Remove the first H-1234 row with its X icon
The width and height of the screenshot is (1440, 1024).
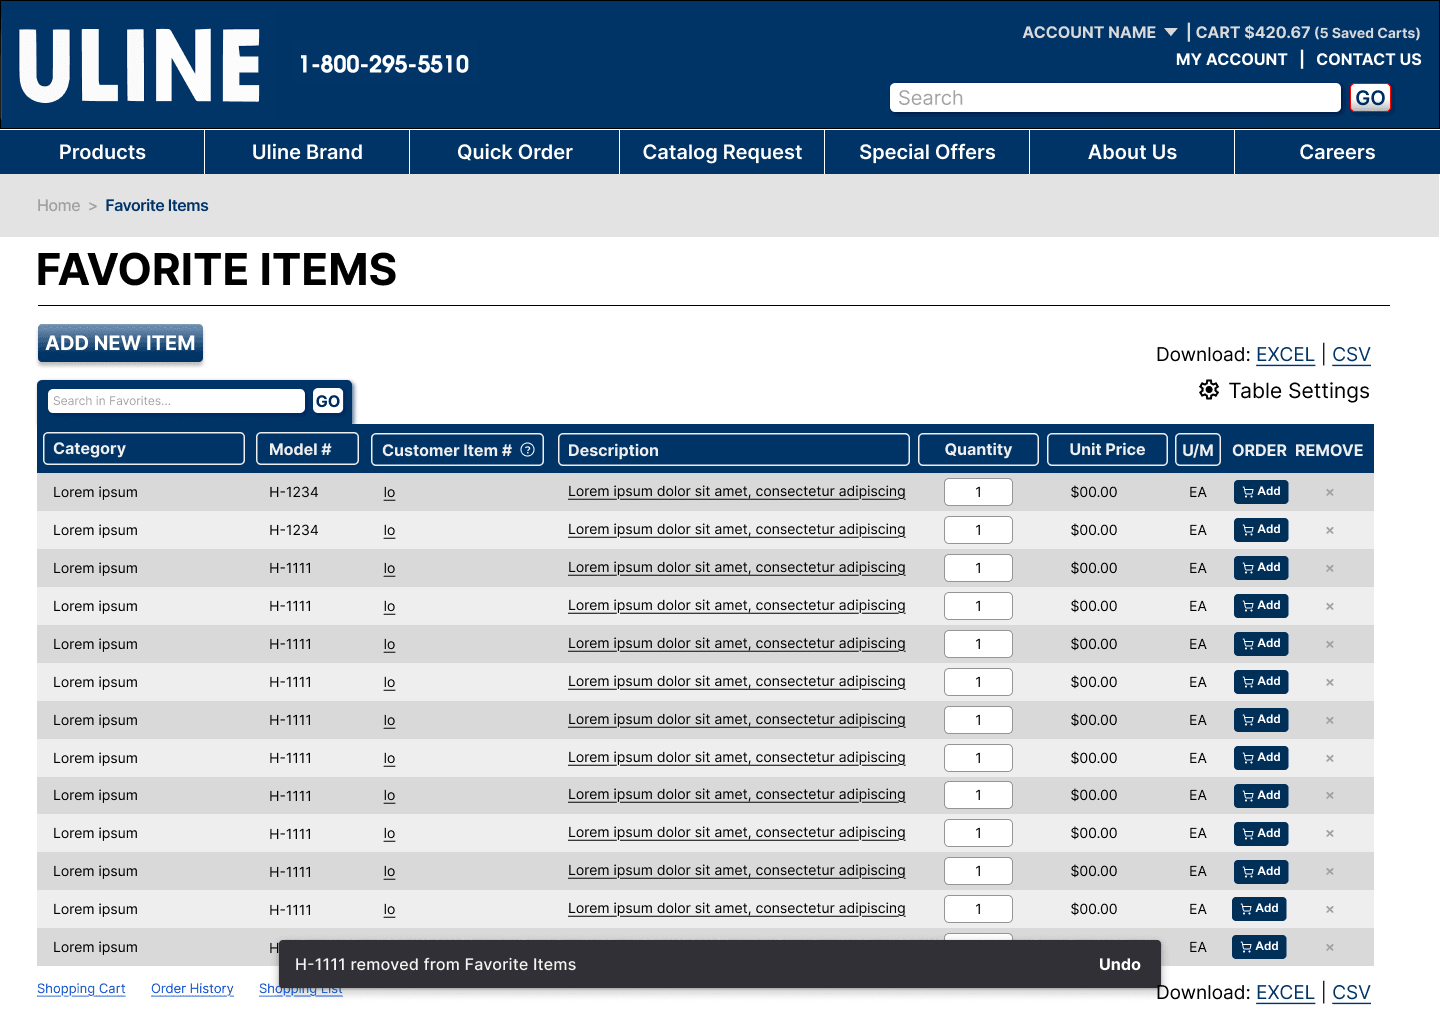[x=1330, y=492]
